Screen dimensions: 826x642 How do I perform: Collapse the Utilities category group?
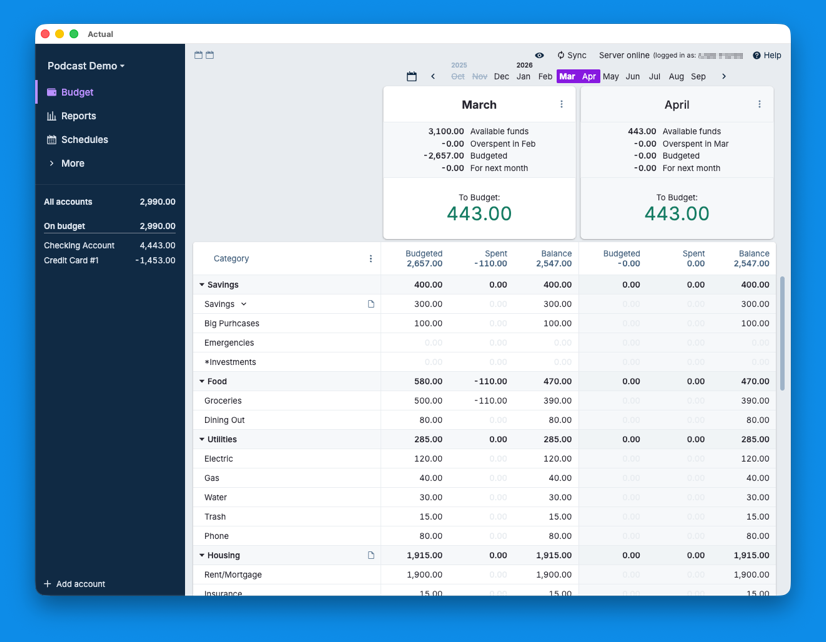202,440
